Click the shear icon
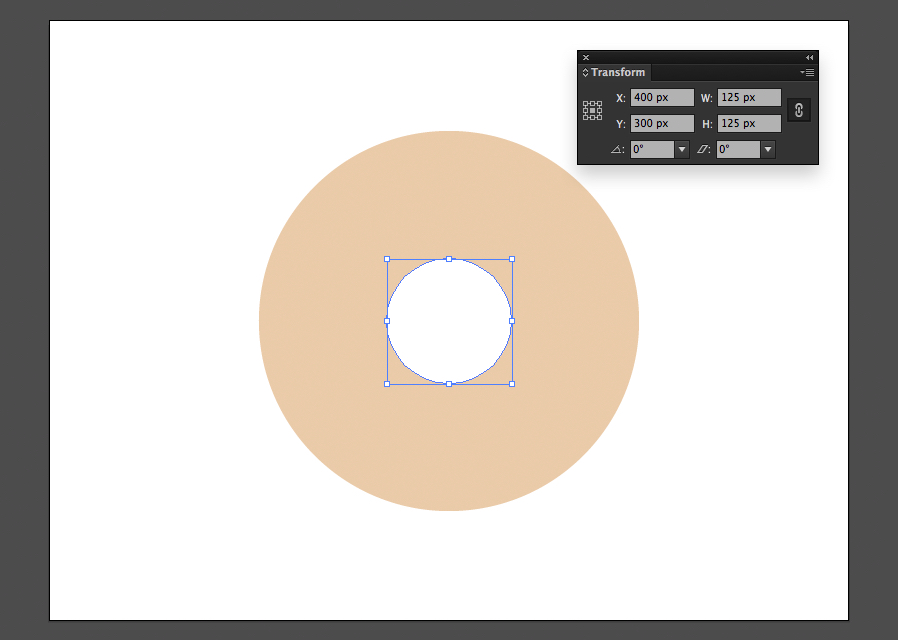This screenshot has width=898, height=640. click(703, 149)
